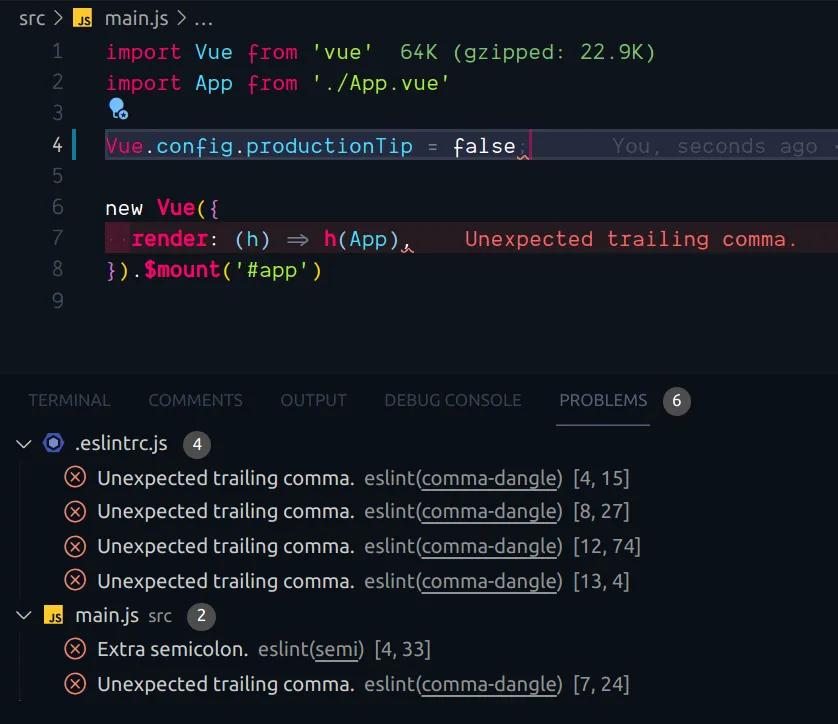The width and height of the screenshot is (838, 724).
Task: Click the '64K (gzipped: 22.9K)' import cost text
Action: [527, 52]
